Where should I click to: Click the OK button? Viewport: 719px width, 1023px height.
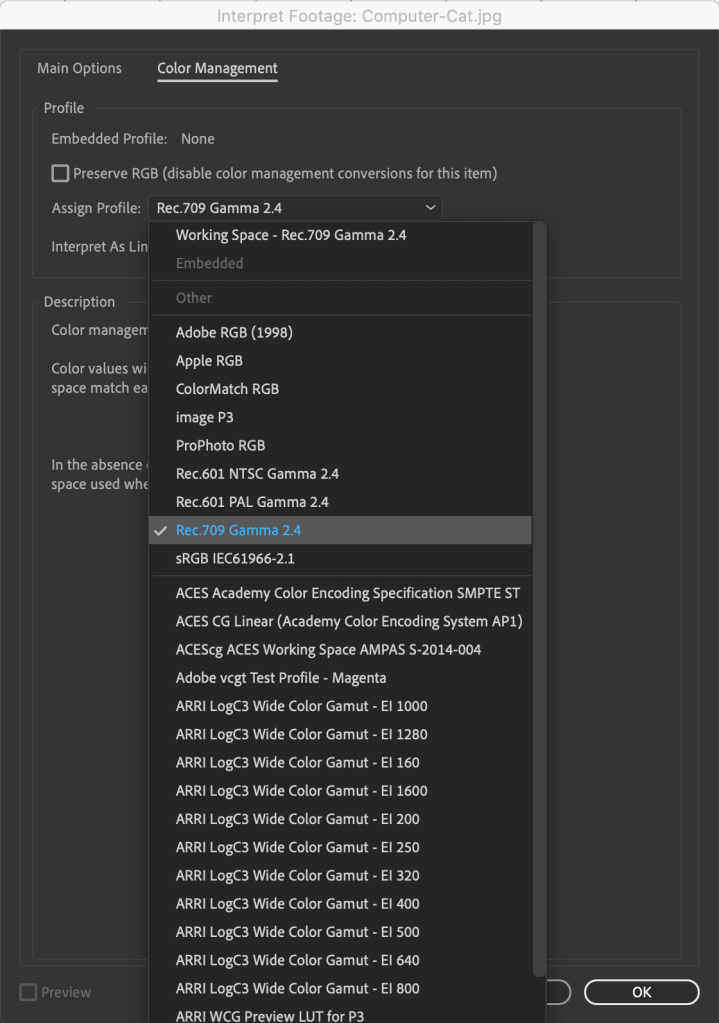[641, 992]
